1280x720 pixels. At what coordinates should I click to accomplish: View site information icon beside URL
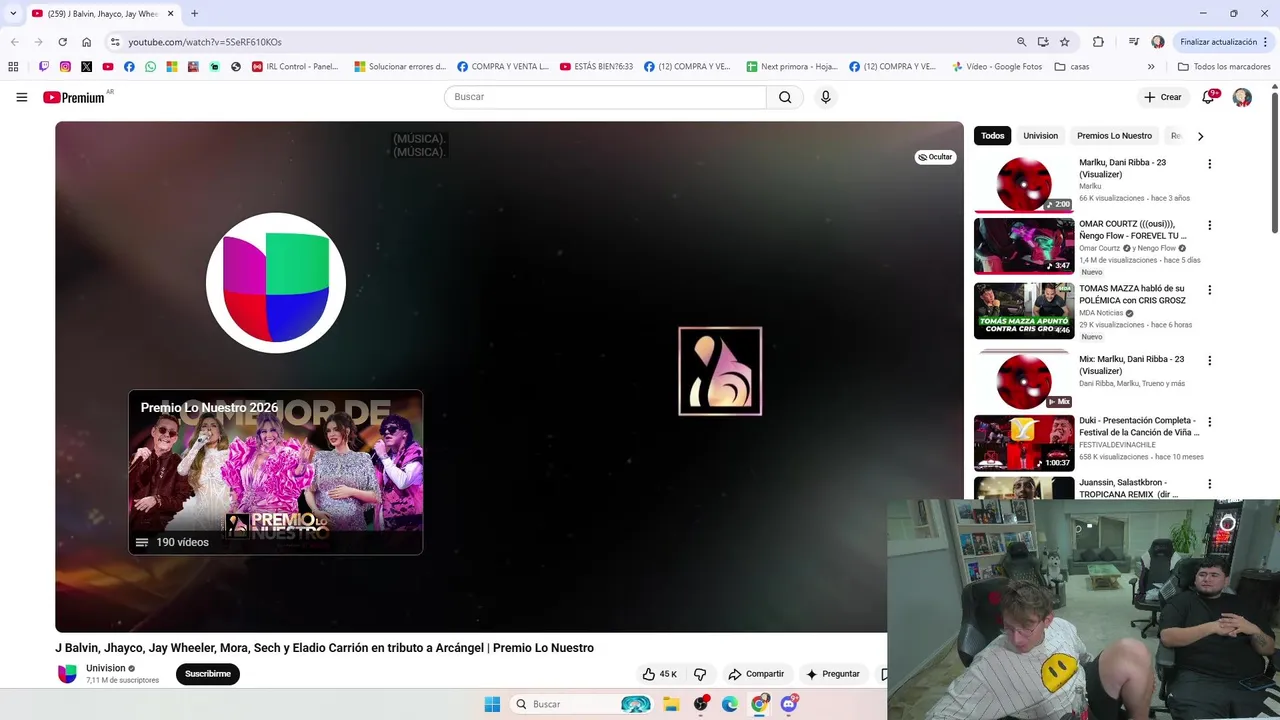pos(115,42)
